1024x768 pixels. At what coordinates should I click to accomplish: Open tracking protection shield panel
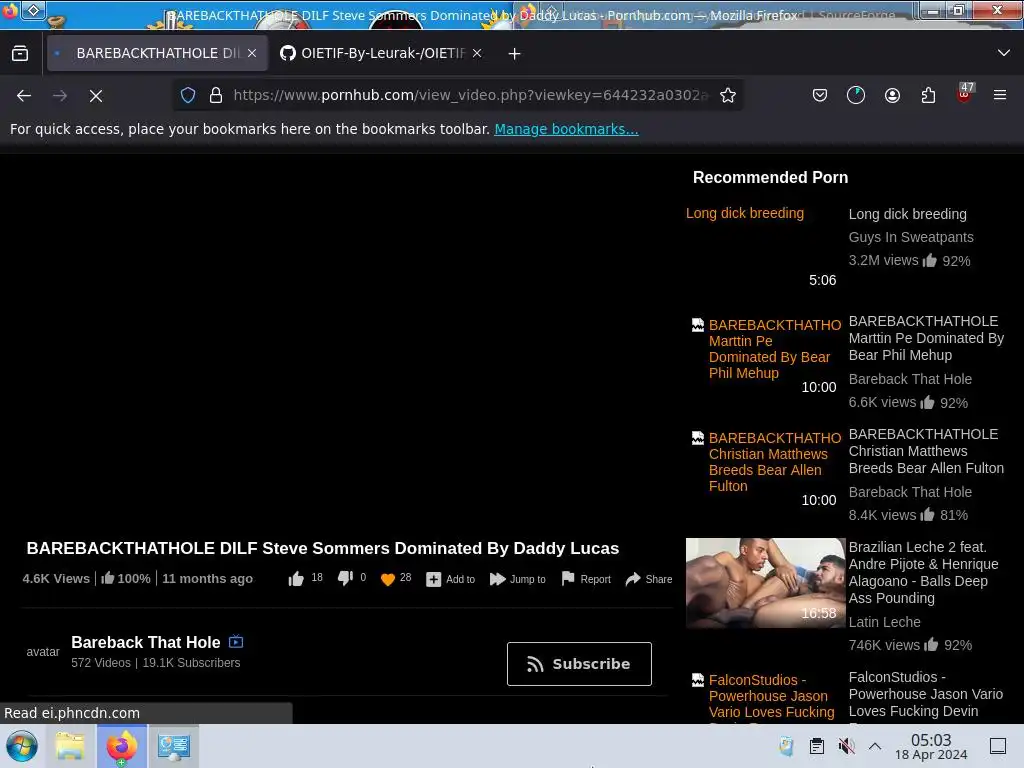tap(188, 95)
